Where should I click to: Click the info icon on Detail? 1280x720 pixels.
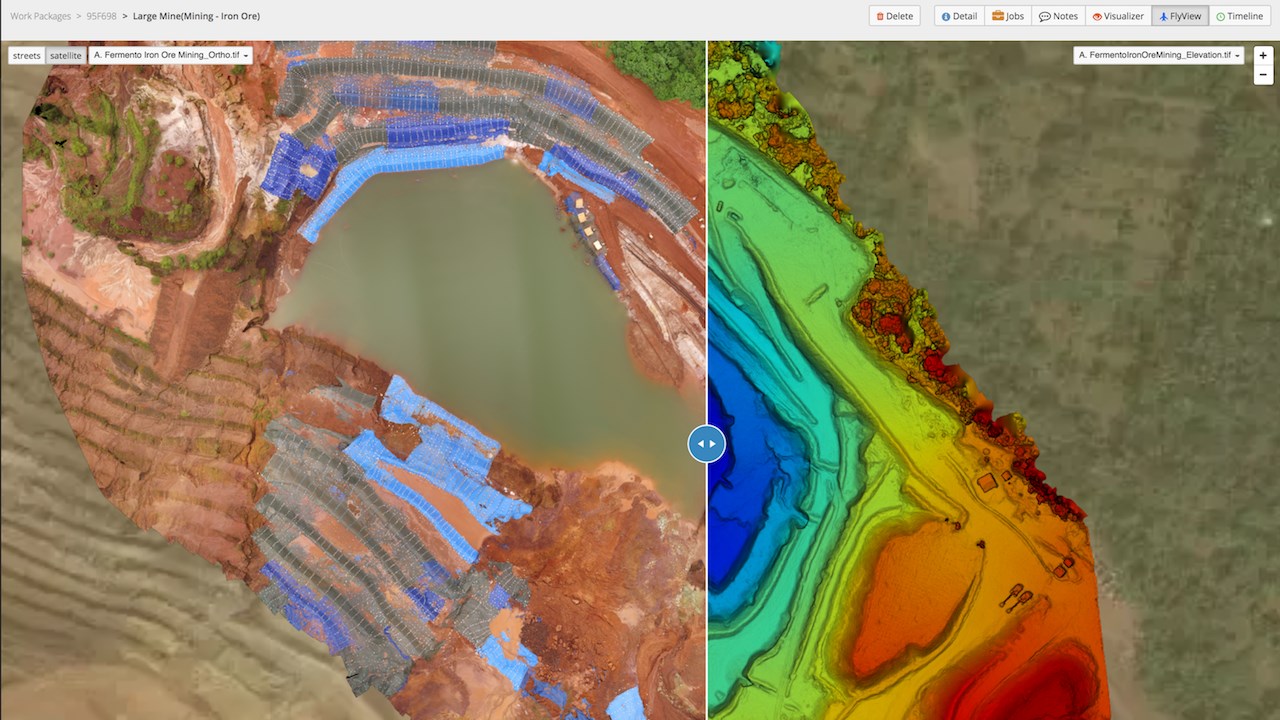click(x=946, y=16)
